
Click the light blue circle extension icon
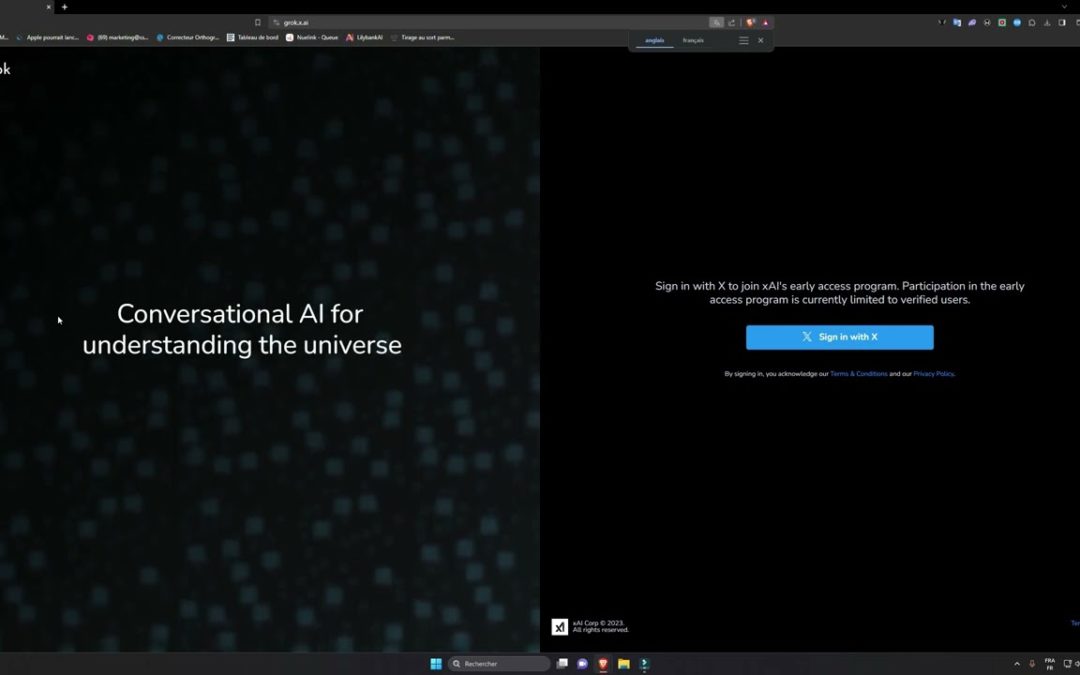[1017, 23]
